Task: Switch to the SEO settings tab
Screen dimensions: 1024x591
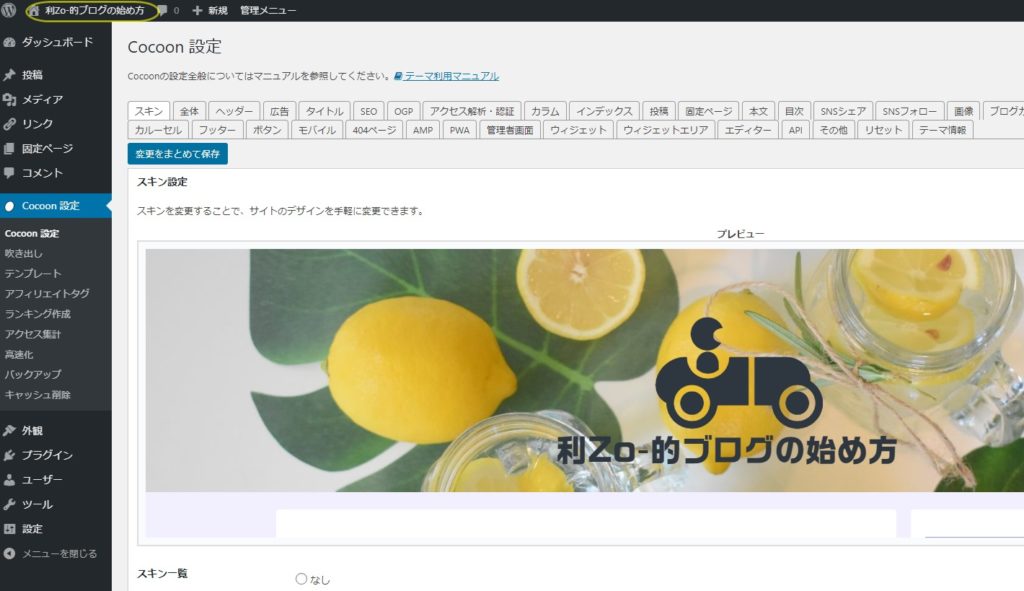Action: tap(368, 111)
